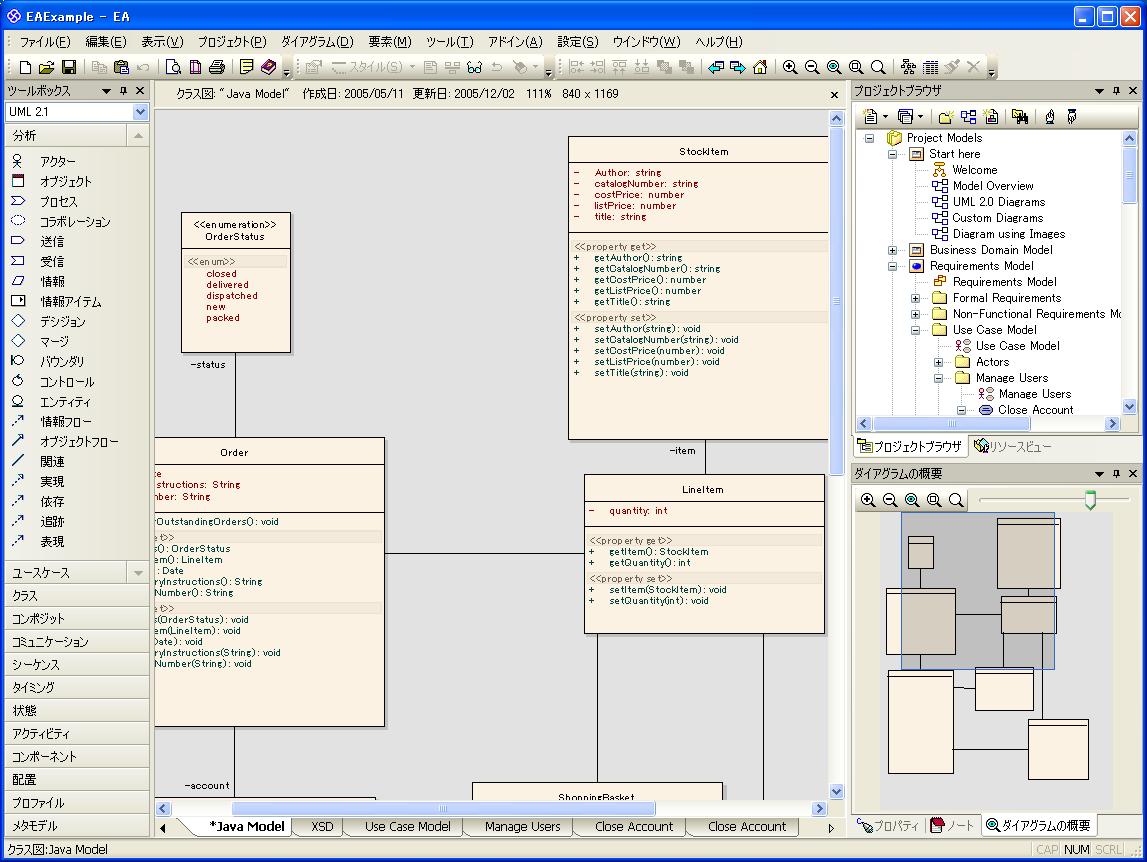Viewport: 1147px width, 862px height.
Task: Select the 情報フロー connector tool
Action: (65, 422)
